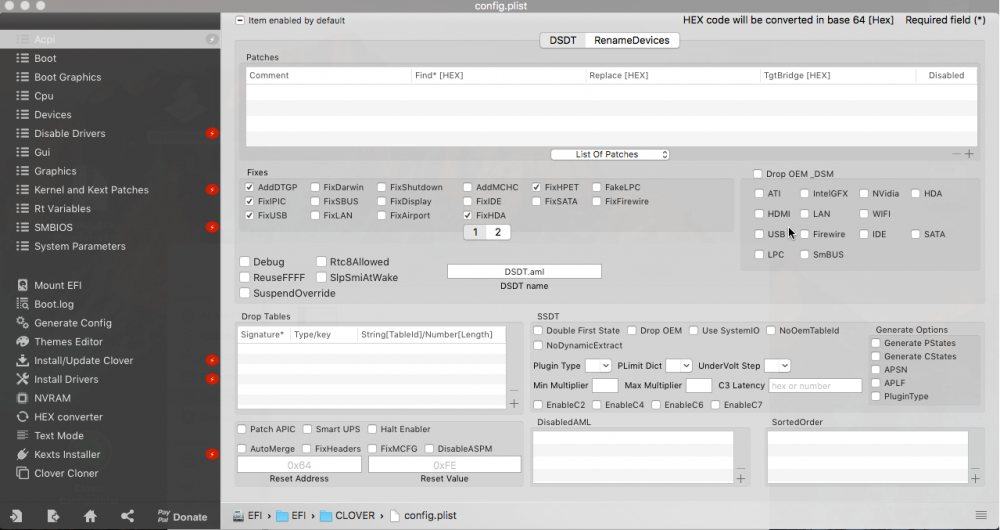Viewport: 1000px width, 530px height.
Task: Uncheck the FixHPET fix
Action: (x=536, y=188)
